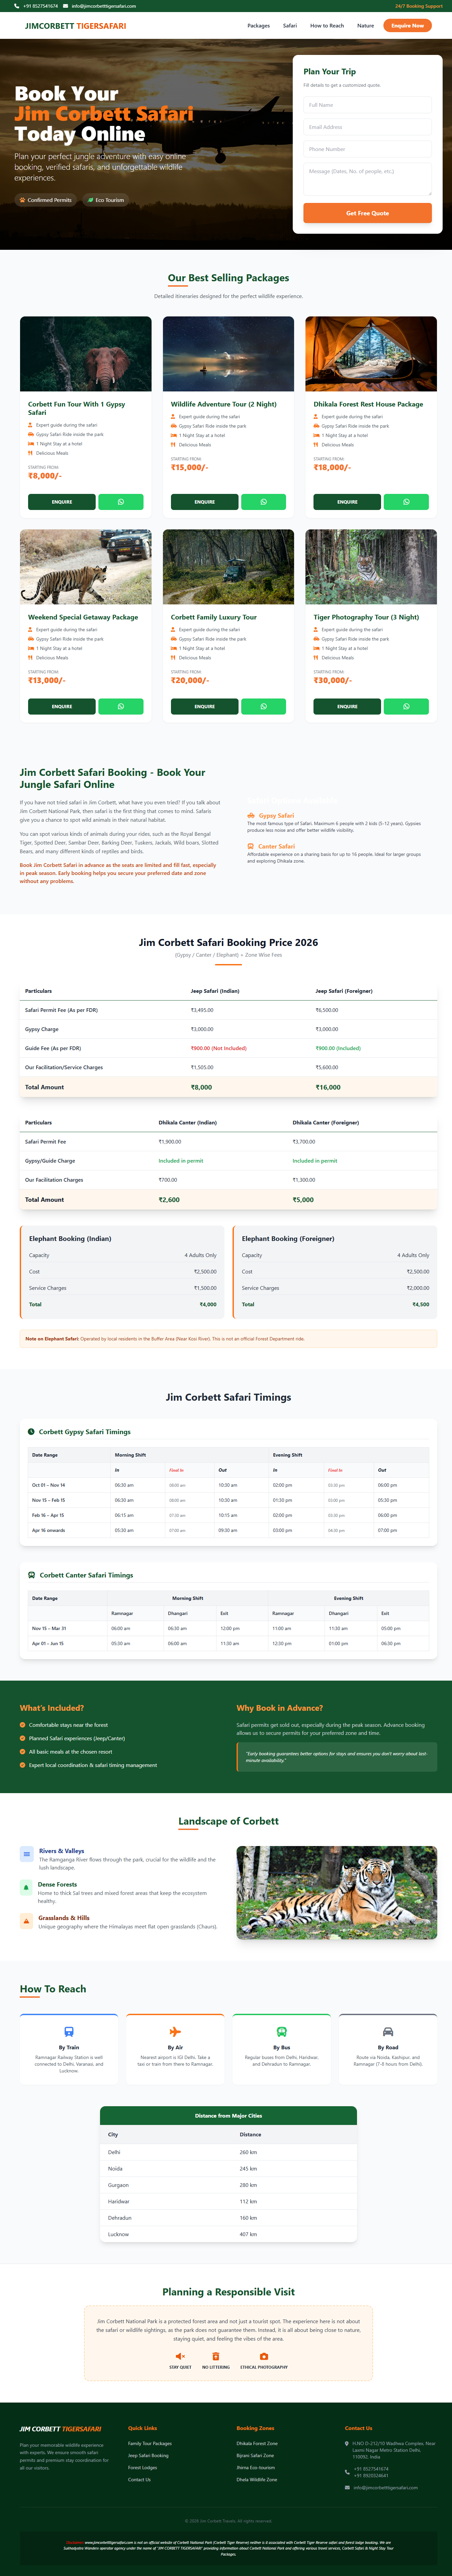Click the Canter Safari bus icon

[251, 846]
